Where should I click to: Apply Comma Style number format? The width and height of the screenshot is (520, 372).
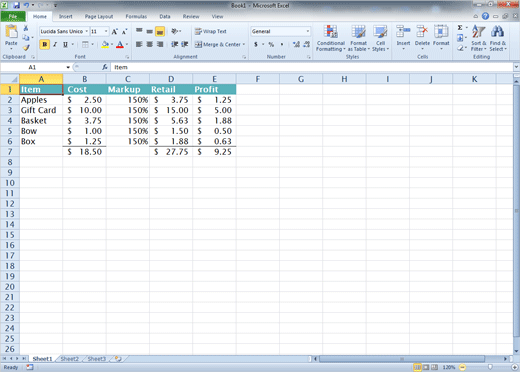click(282, 44)
